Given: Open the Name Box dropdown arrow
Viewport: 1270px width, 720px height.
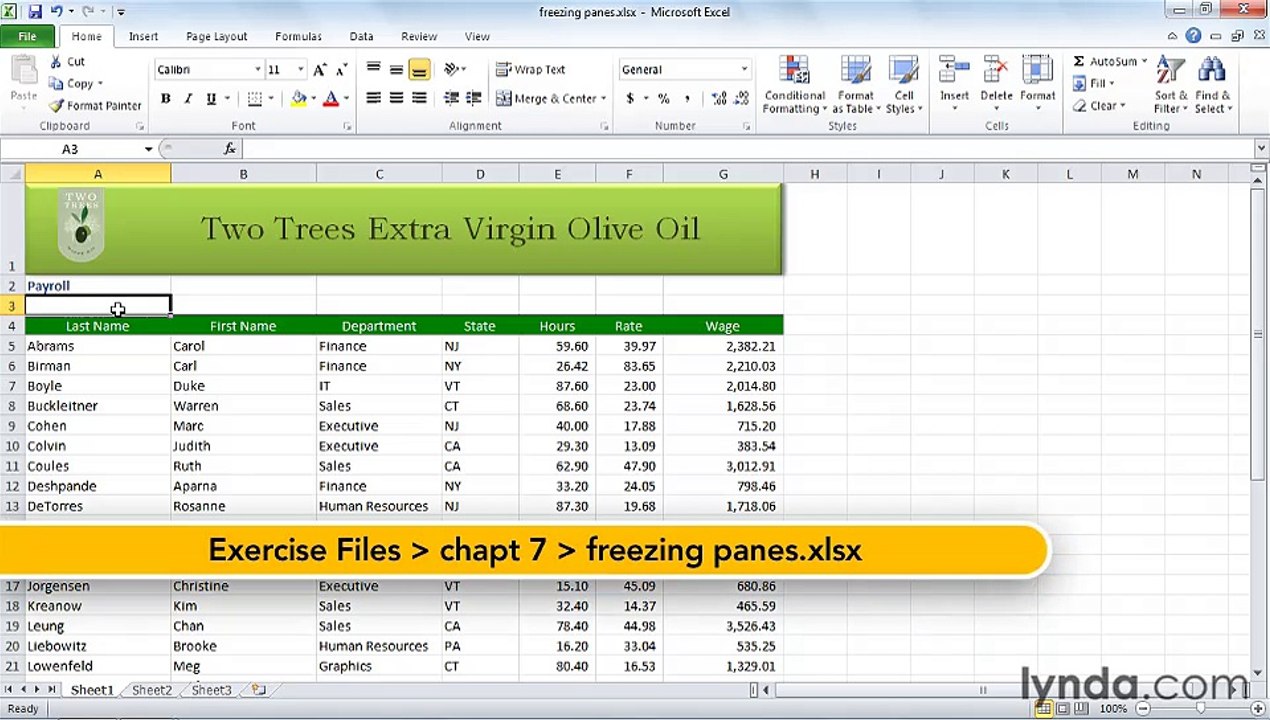Looking at the screenshot, I should [x=148, y=149].
